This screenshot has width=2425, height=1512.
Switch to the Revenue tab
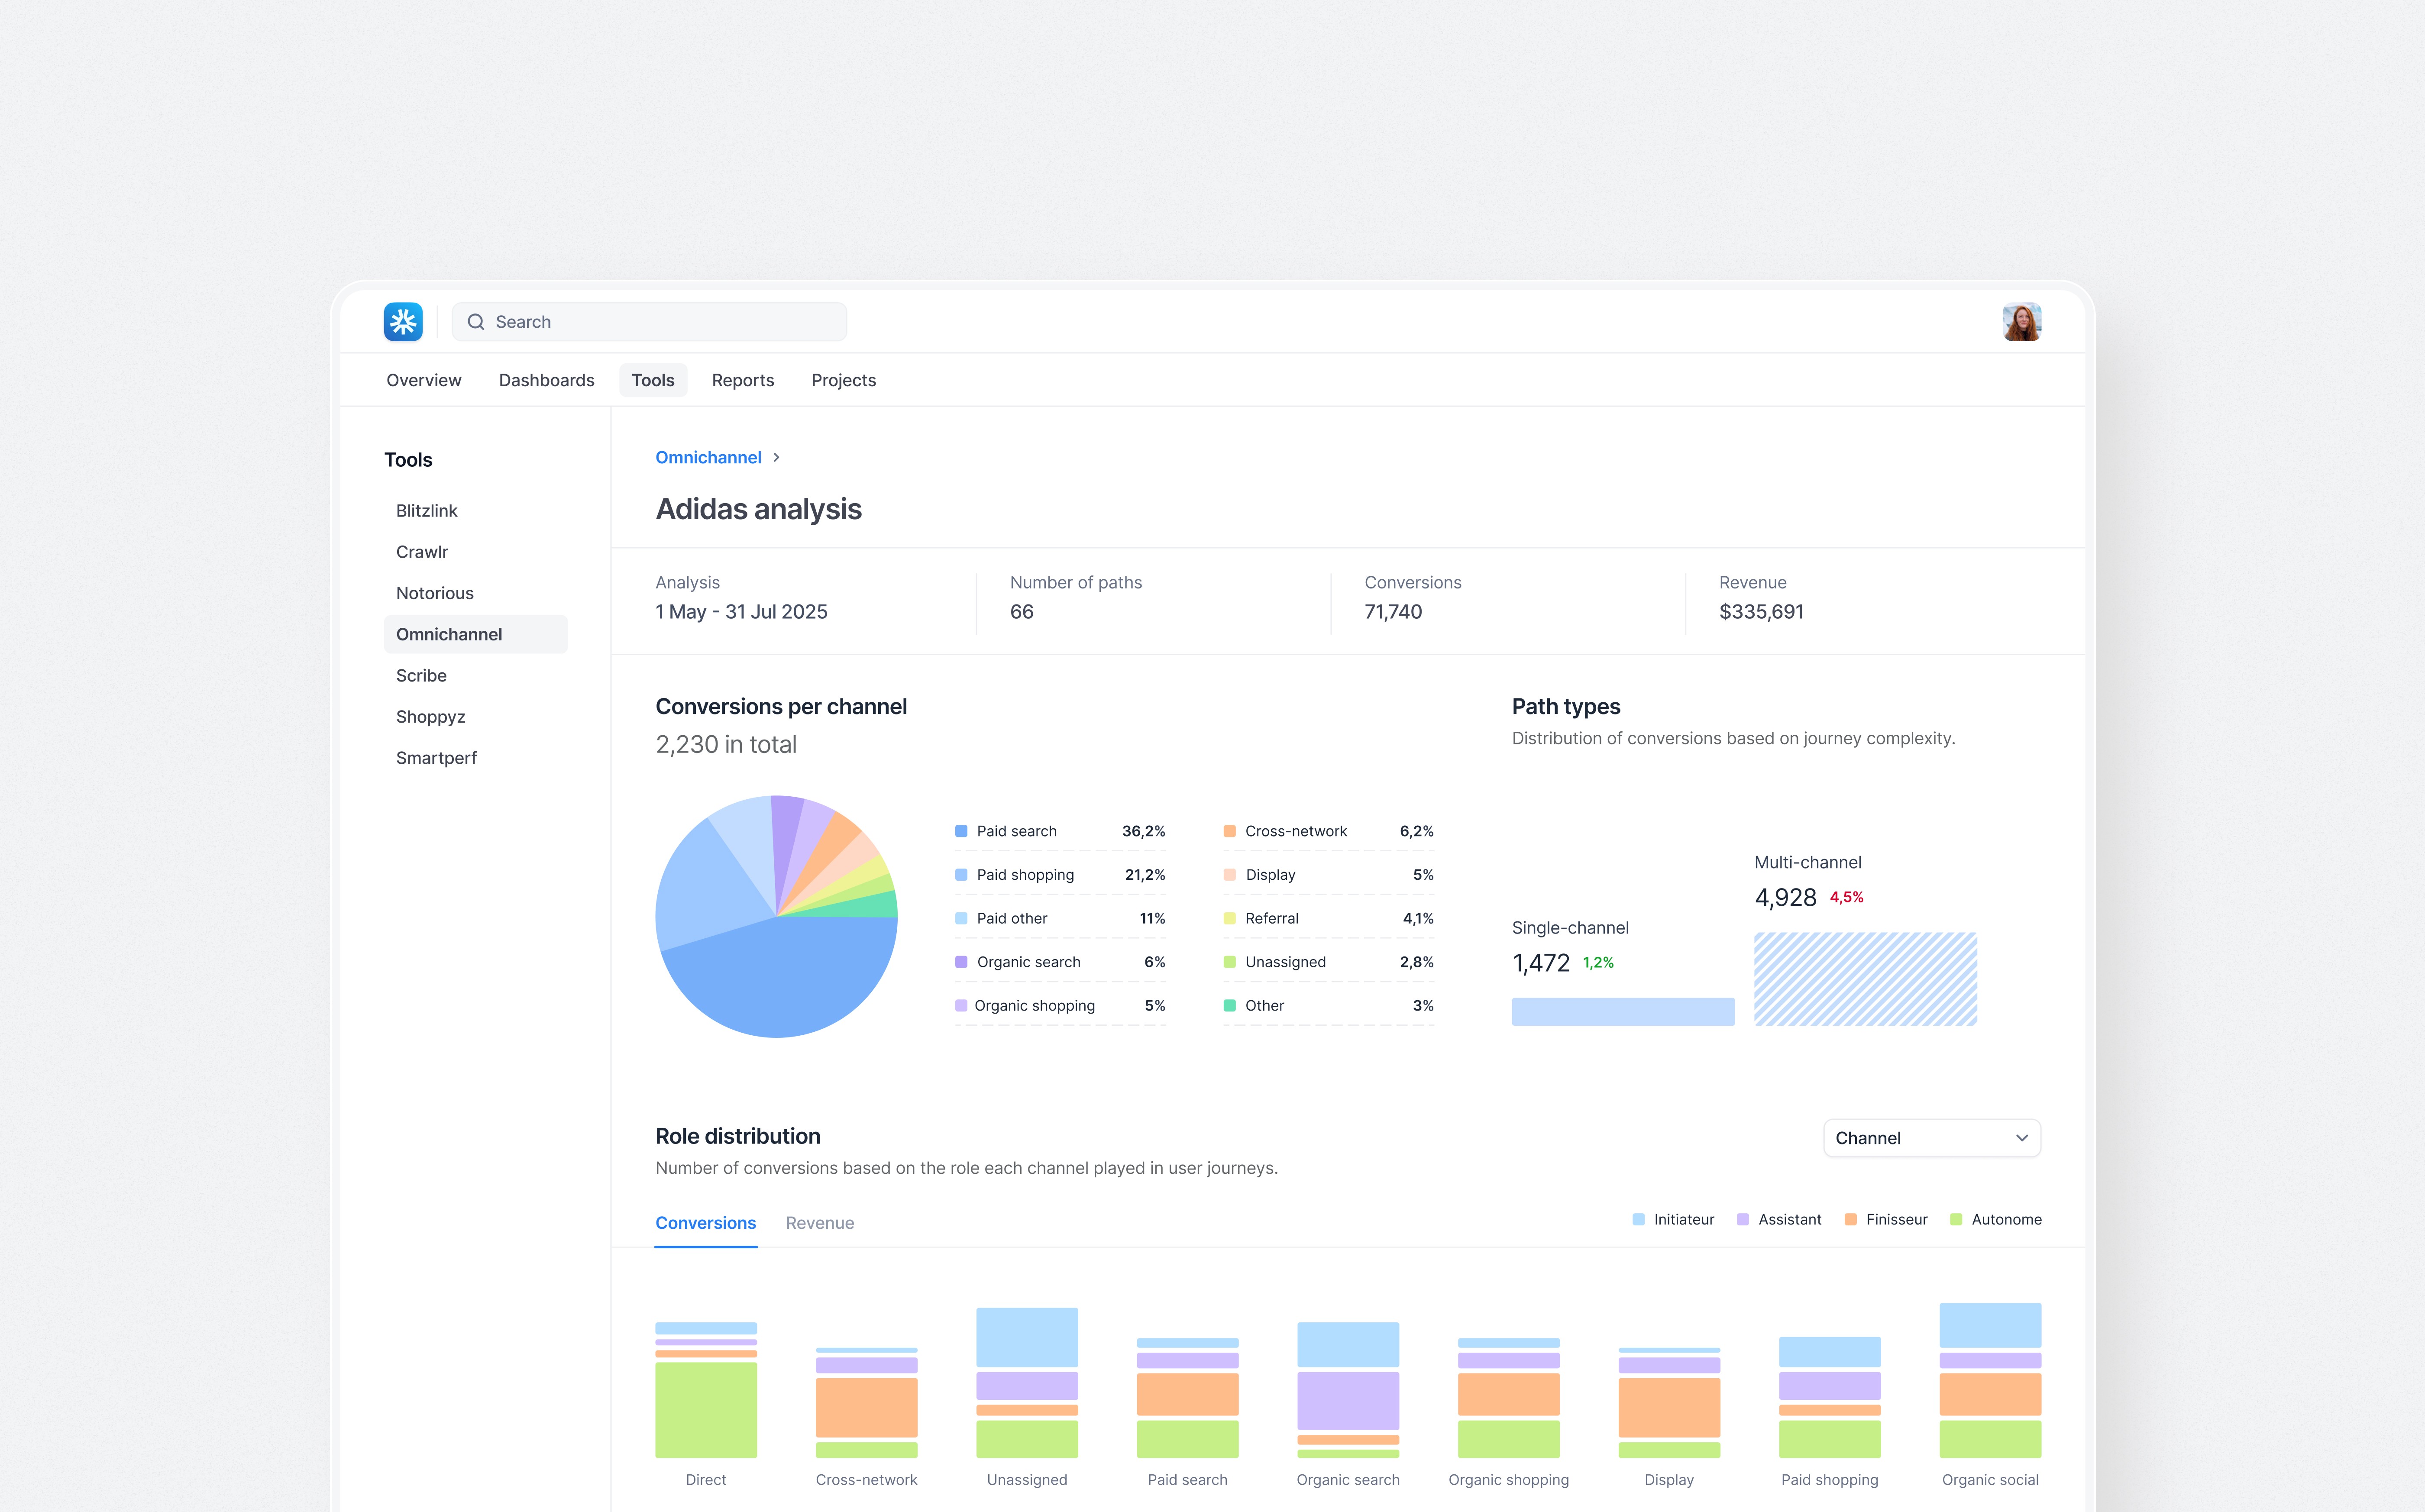[x=820, y=1223]
